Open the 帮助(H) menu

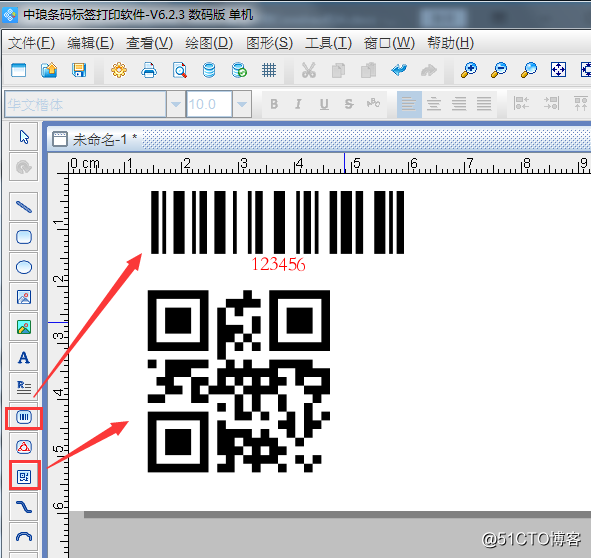450,43
